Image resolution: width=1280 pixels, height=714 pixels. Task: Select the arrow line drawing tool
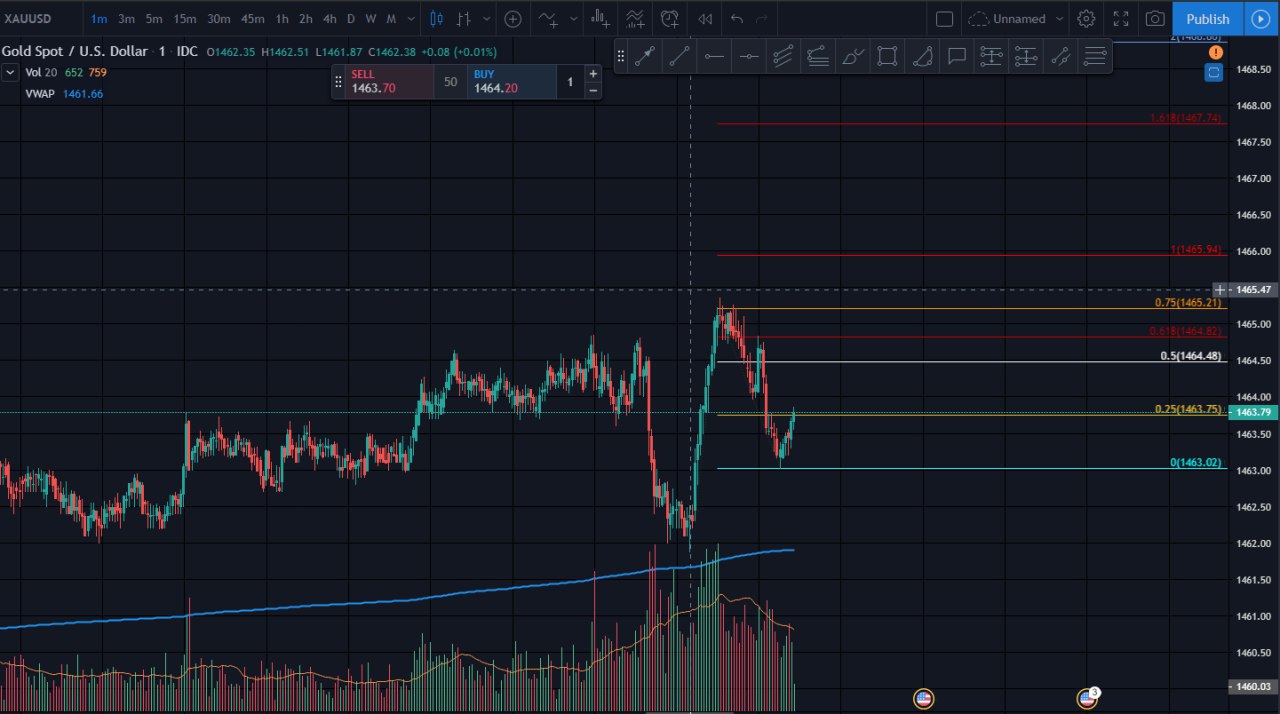click(646, 57)
